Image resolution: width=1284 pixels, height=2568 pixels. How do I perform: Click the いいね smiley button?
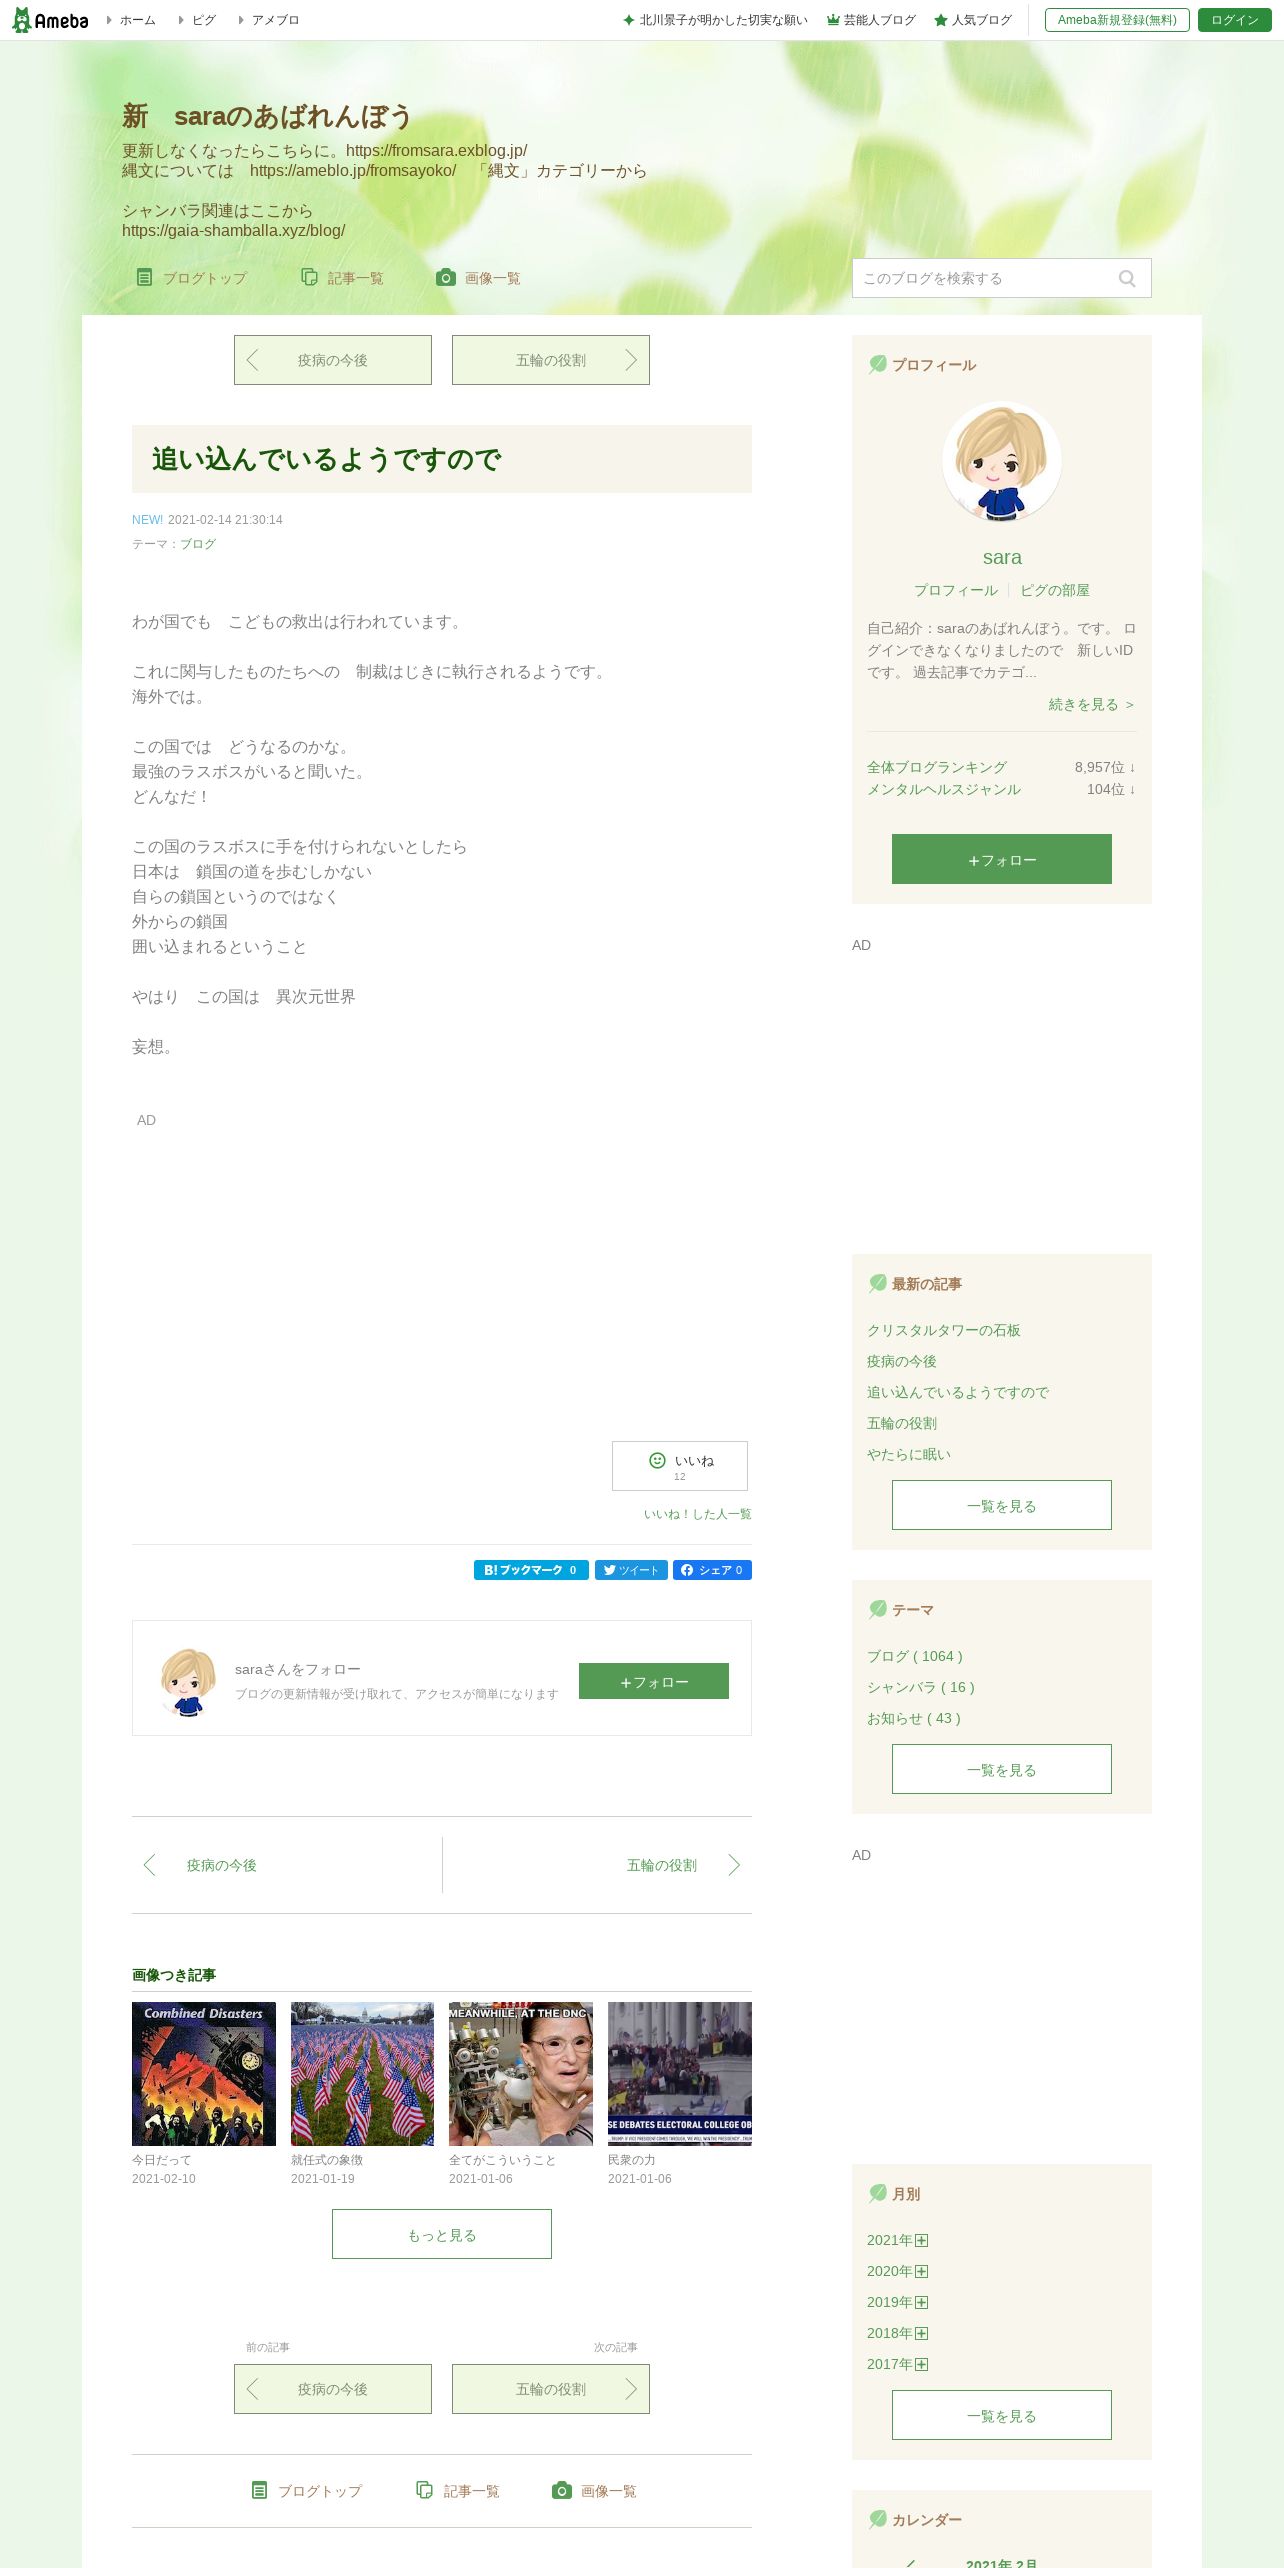coord(680,1466)
